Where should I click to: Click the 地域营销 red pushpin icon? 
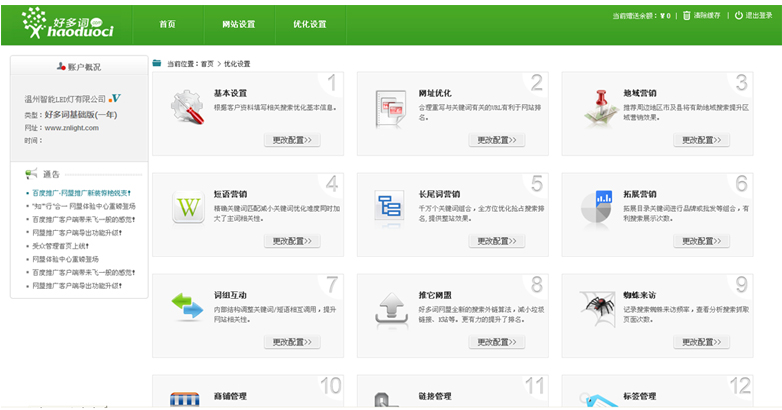tap(597, 106)
